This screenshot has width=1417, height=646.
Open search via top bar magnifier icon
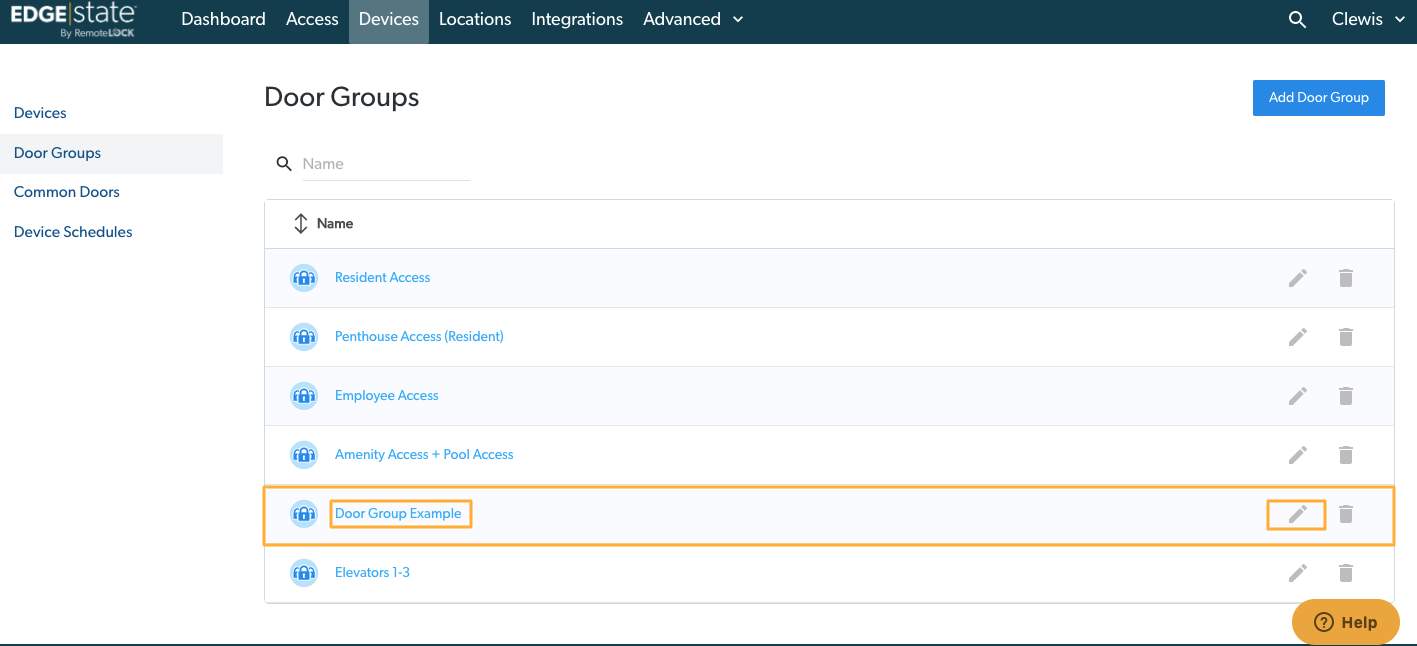click(1297, 20)
